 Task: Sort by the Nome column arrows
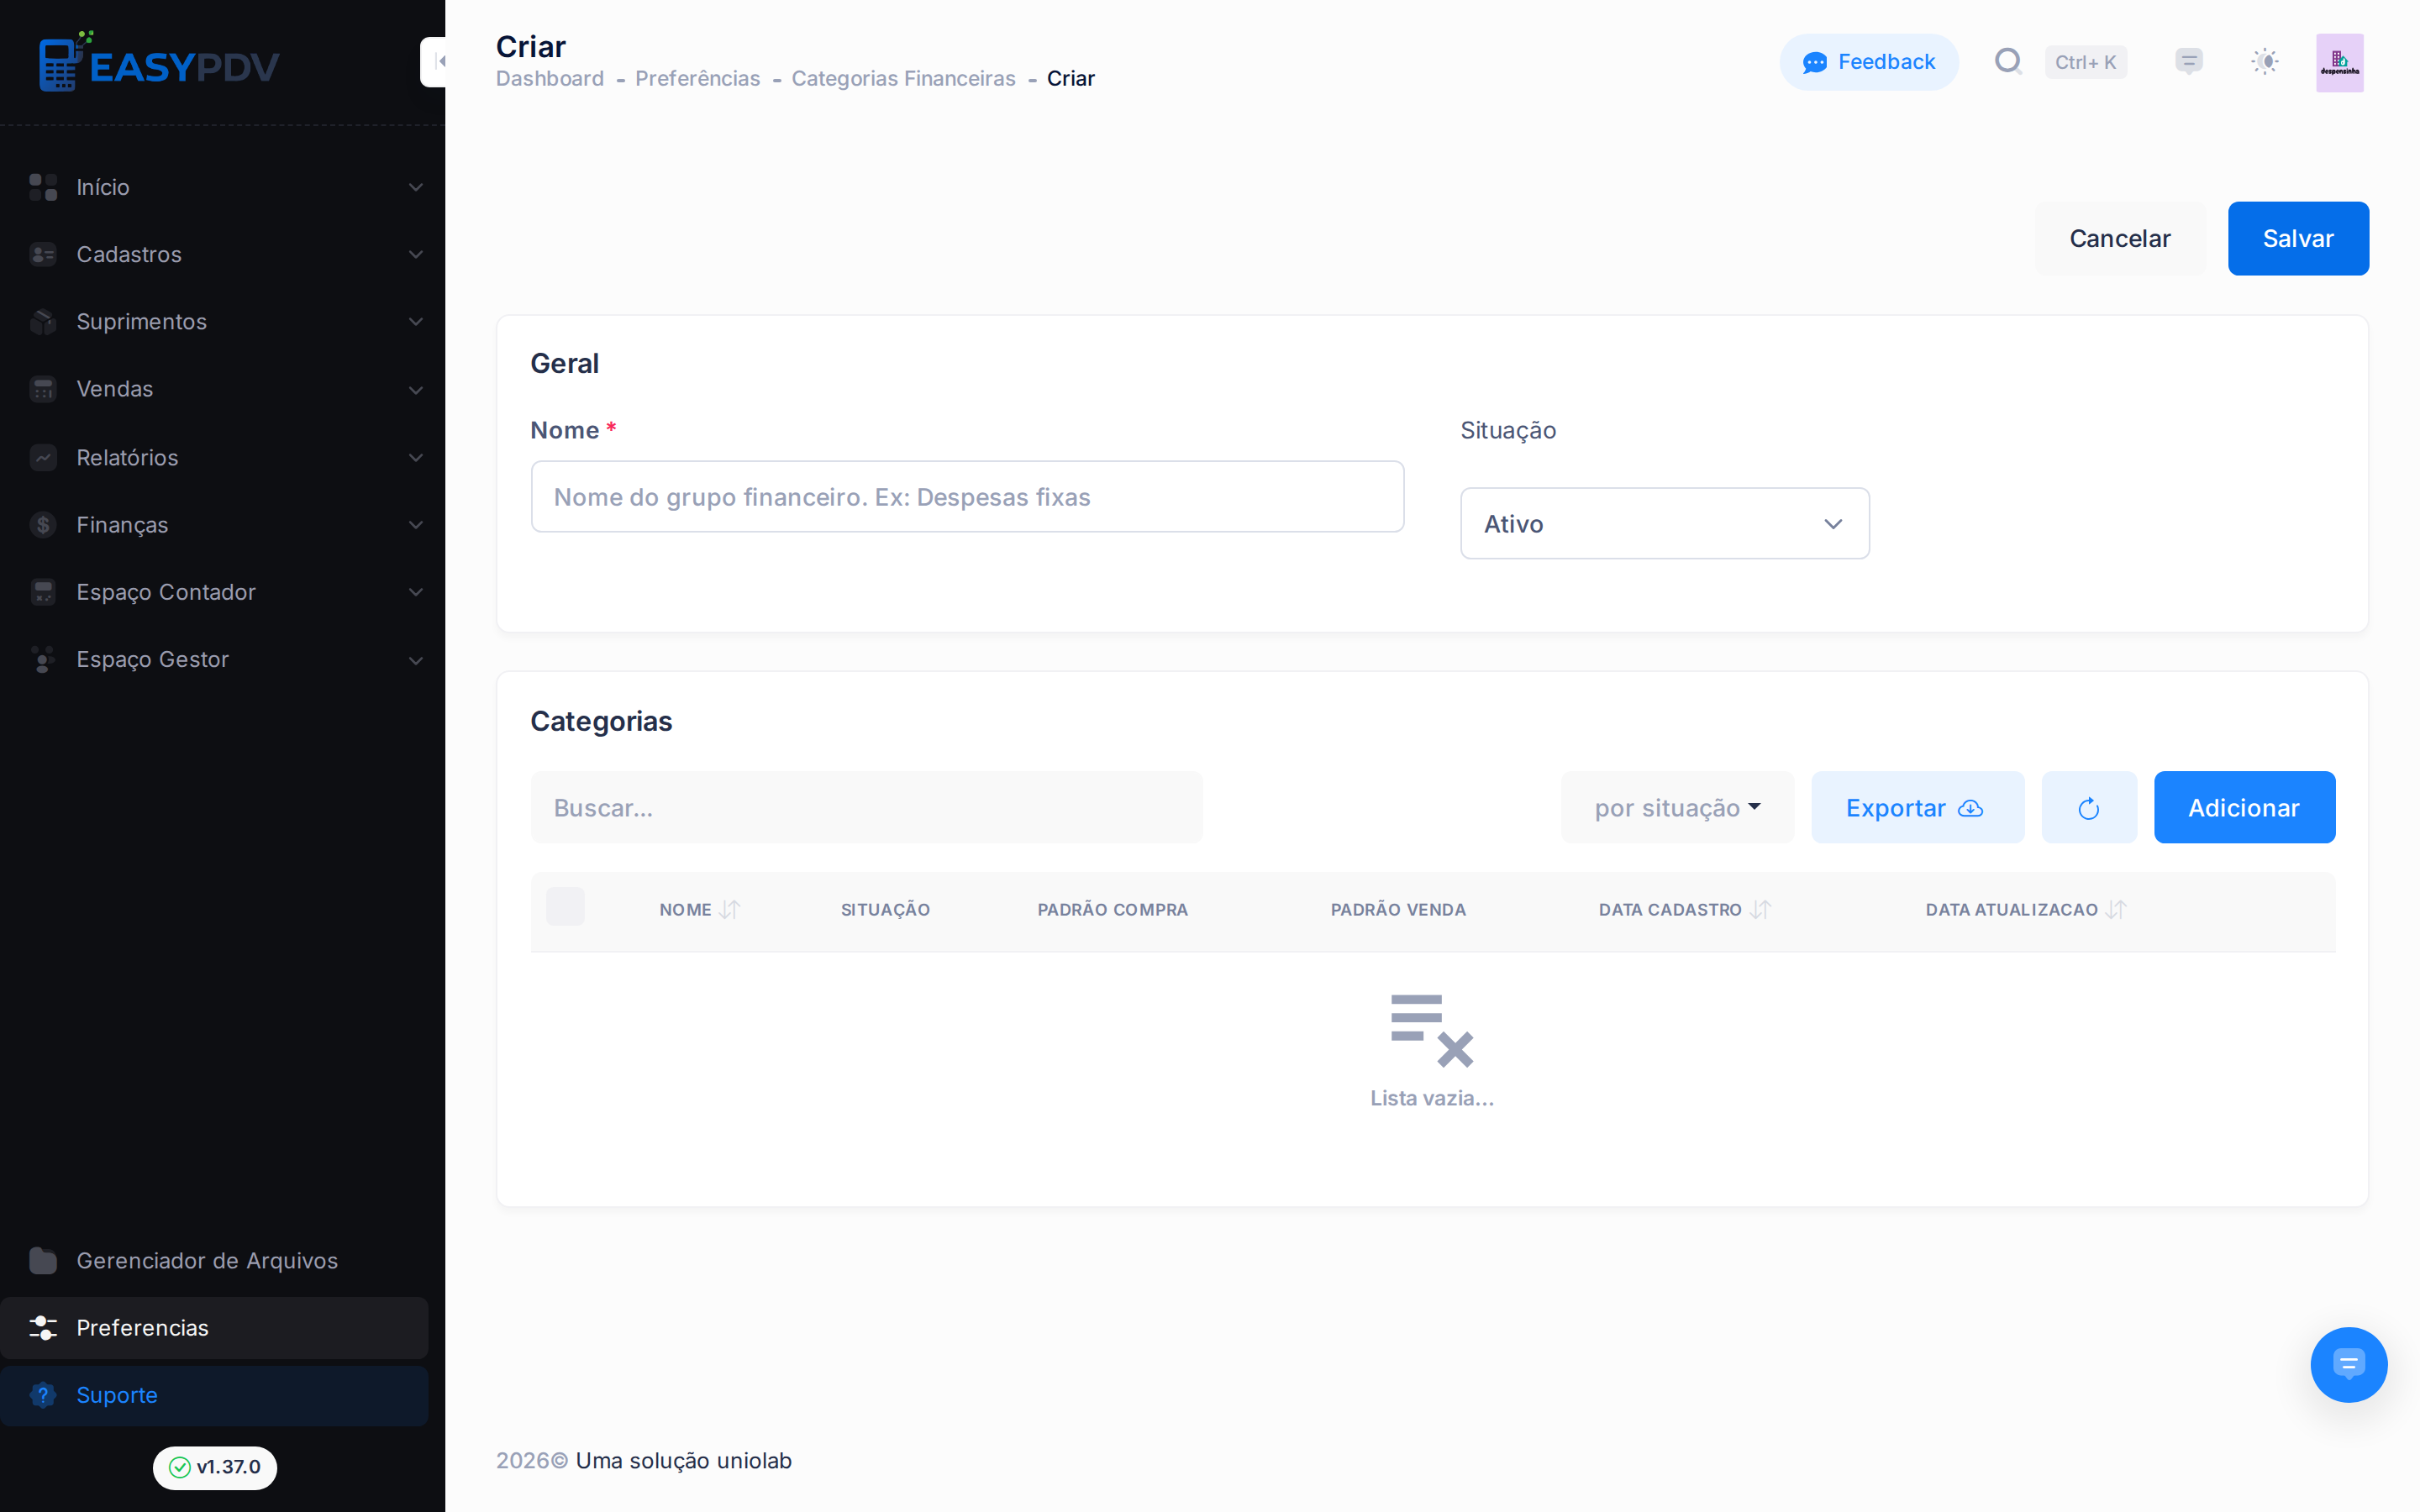730,909
